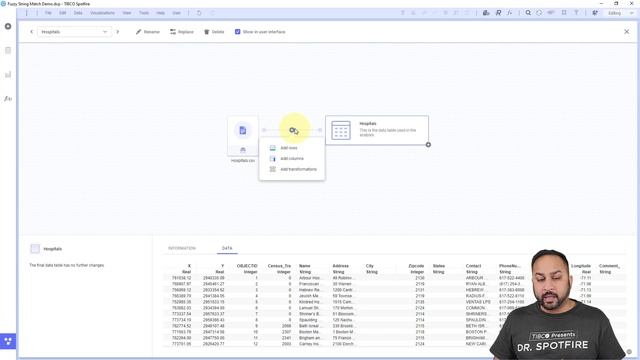Viewport: 640px width, 360px height.
Task: Click the bookmark toolbar icon
Action: 564,13
